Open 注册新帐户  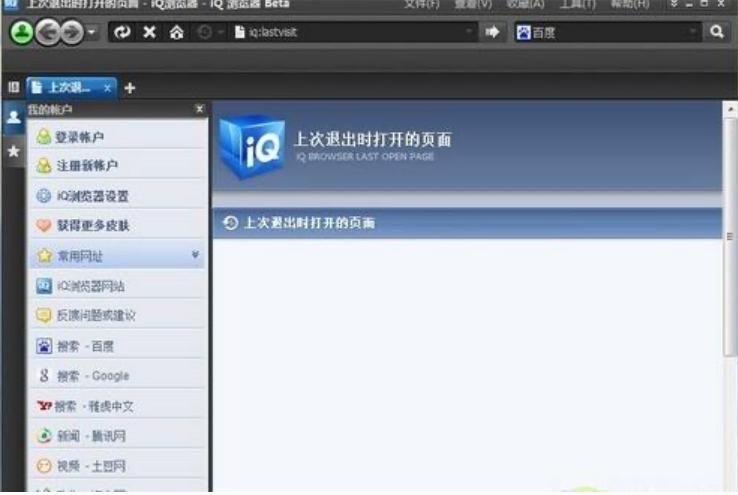pyautogui.click(x=118, y=166)
